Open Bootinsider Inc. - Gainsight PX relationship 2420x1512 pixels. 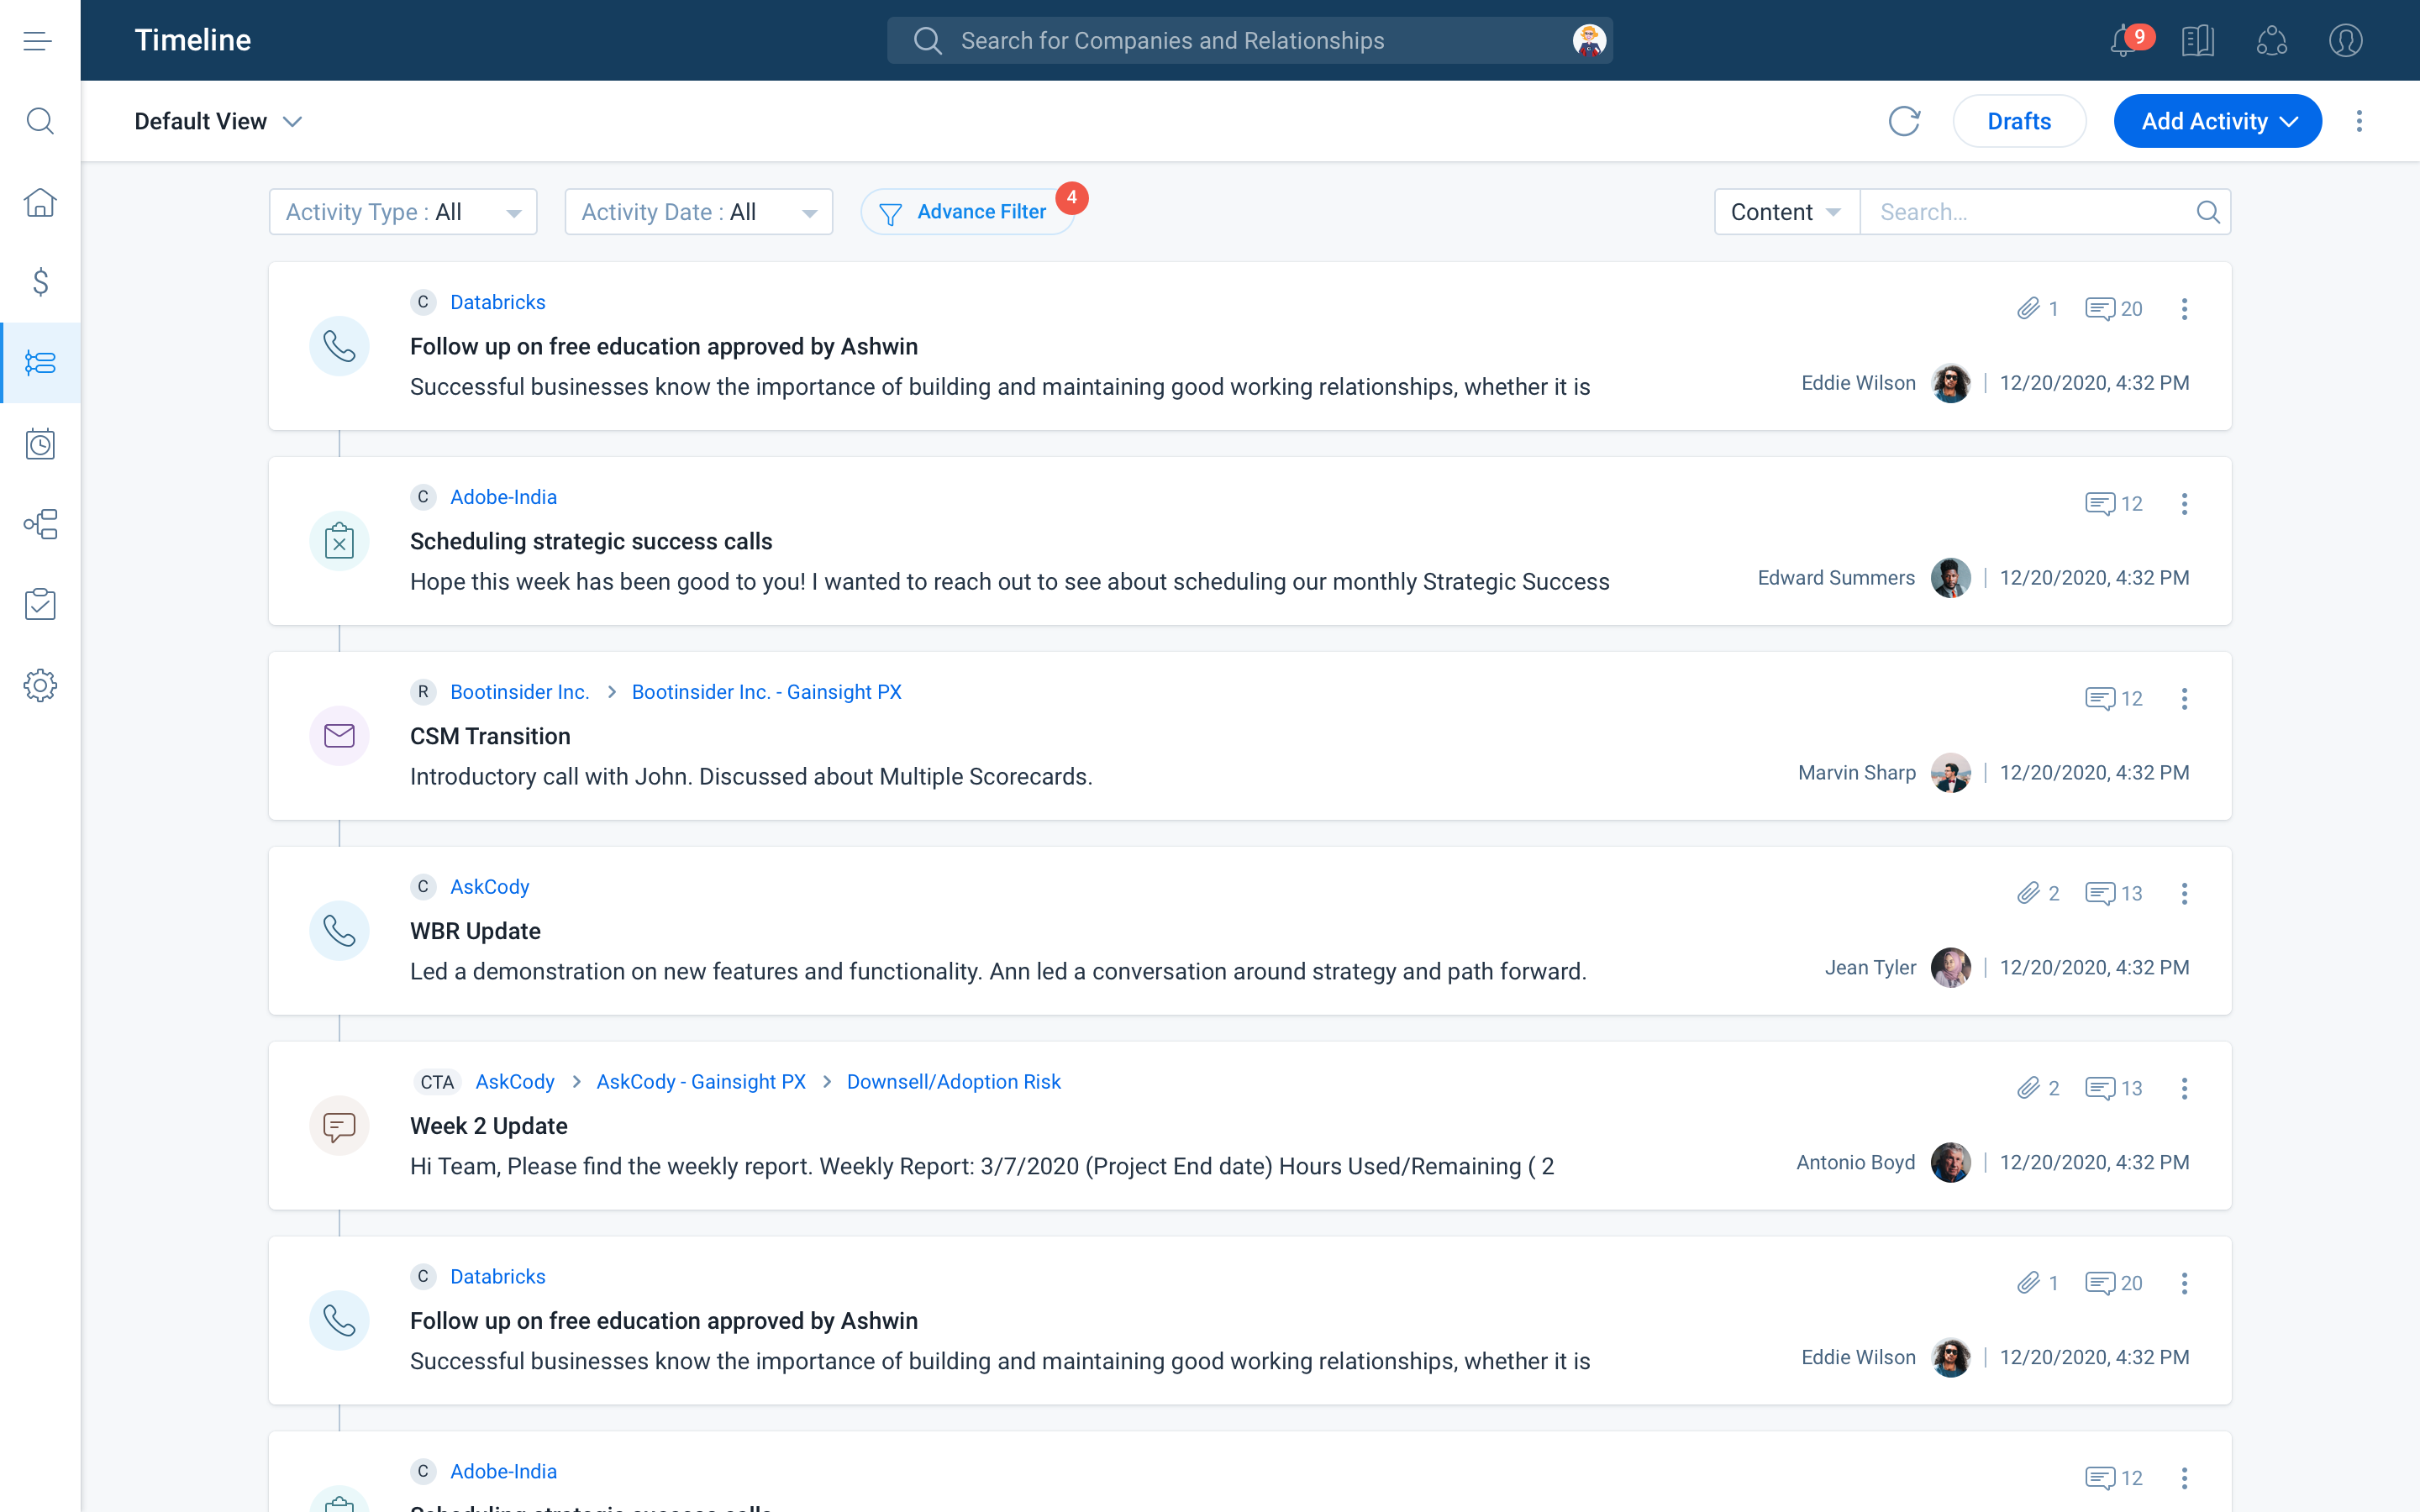[766, 692]
